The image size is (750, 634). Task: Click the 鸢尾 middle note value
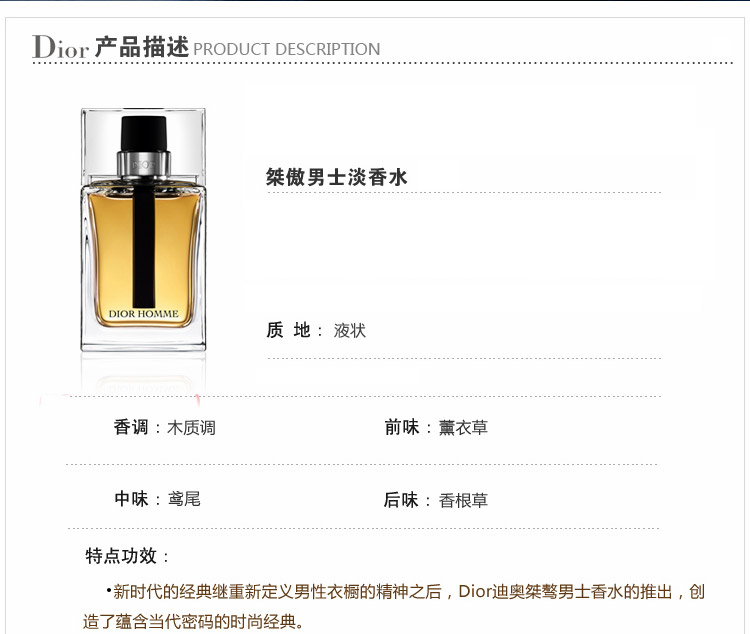coord(184,499)
